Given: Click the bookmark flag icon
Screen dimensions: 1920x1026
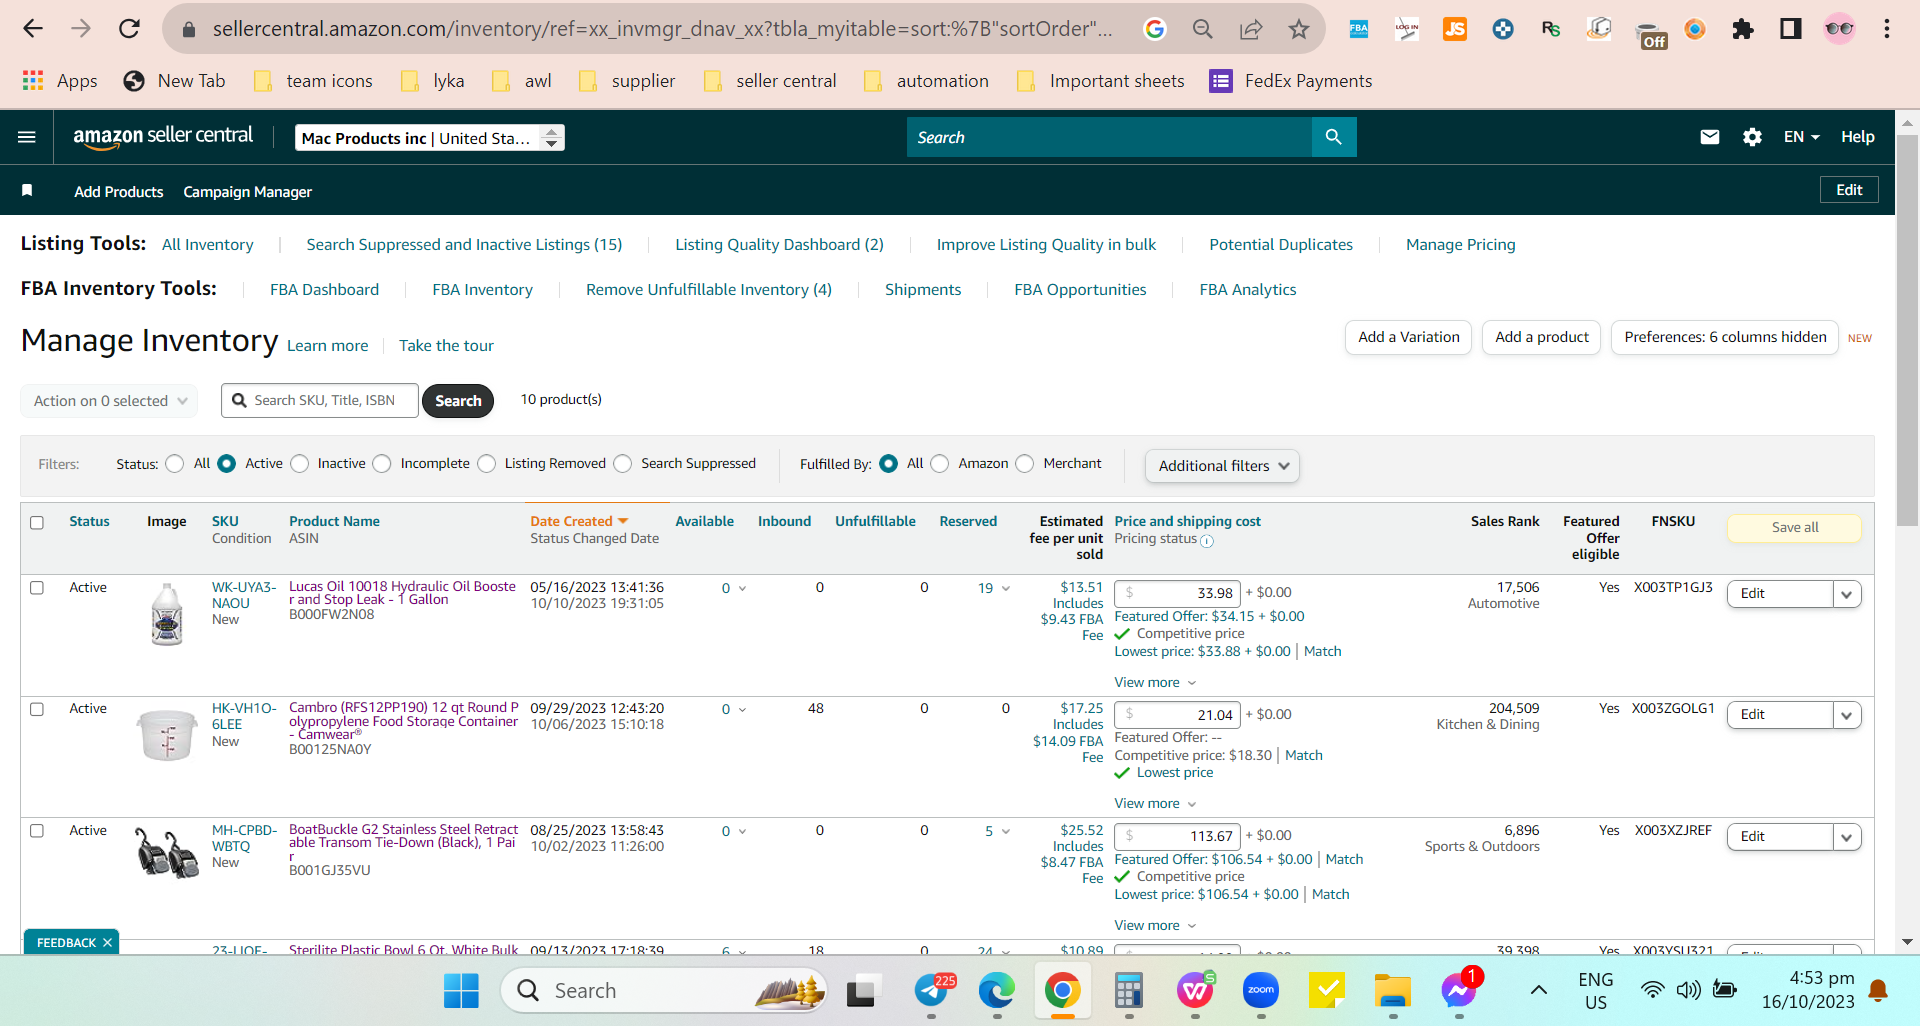Looking at the screenshot, I should pyautogui.click(x=27, y=190).
